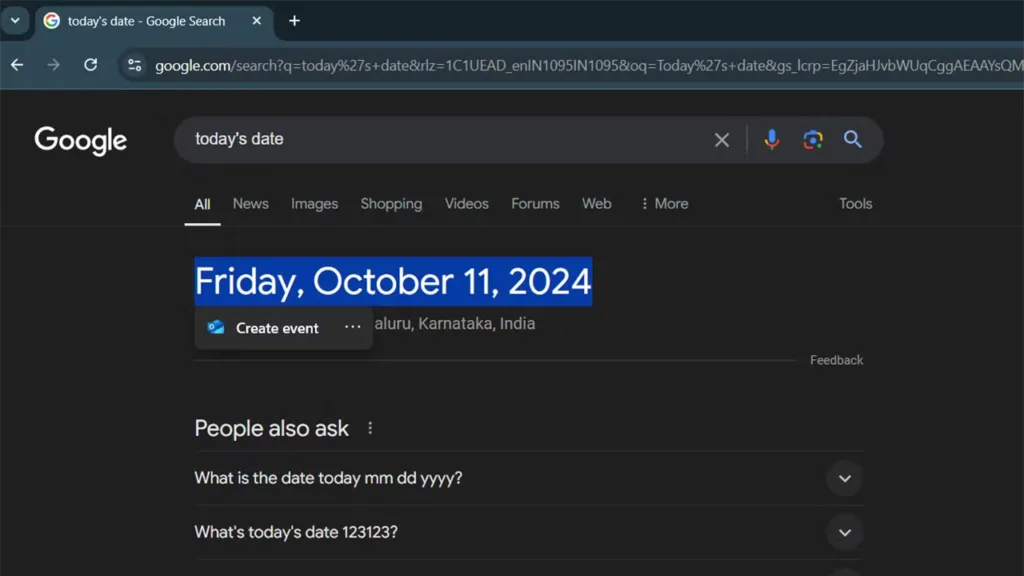Switch to the News tab
Screen dimensions: 1024x576
[251, 204]
